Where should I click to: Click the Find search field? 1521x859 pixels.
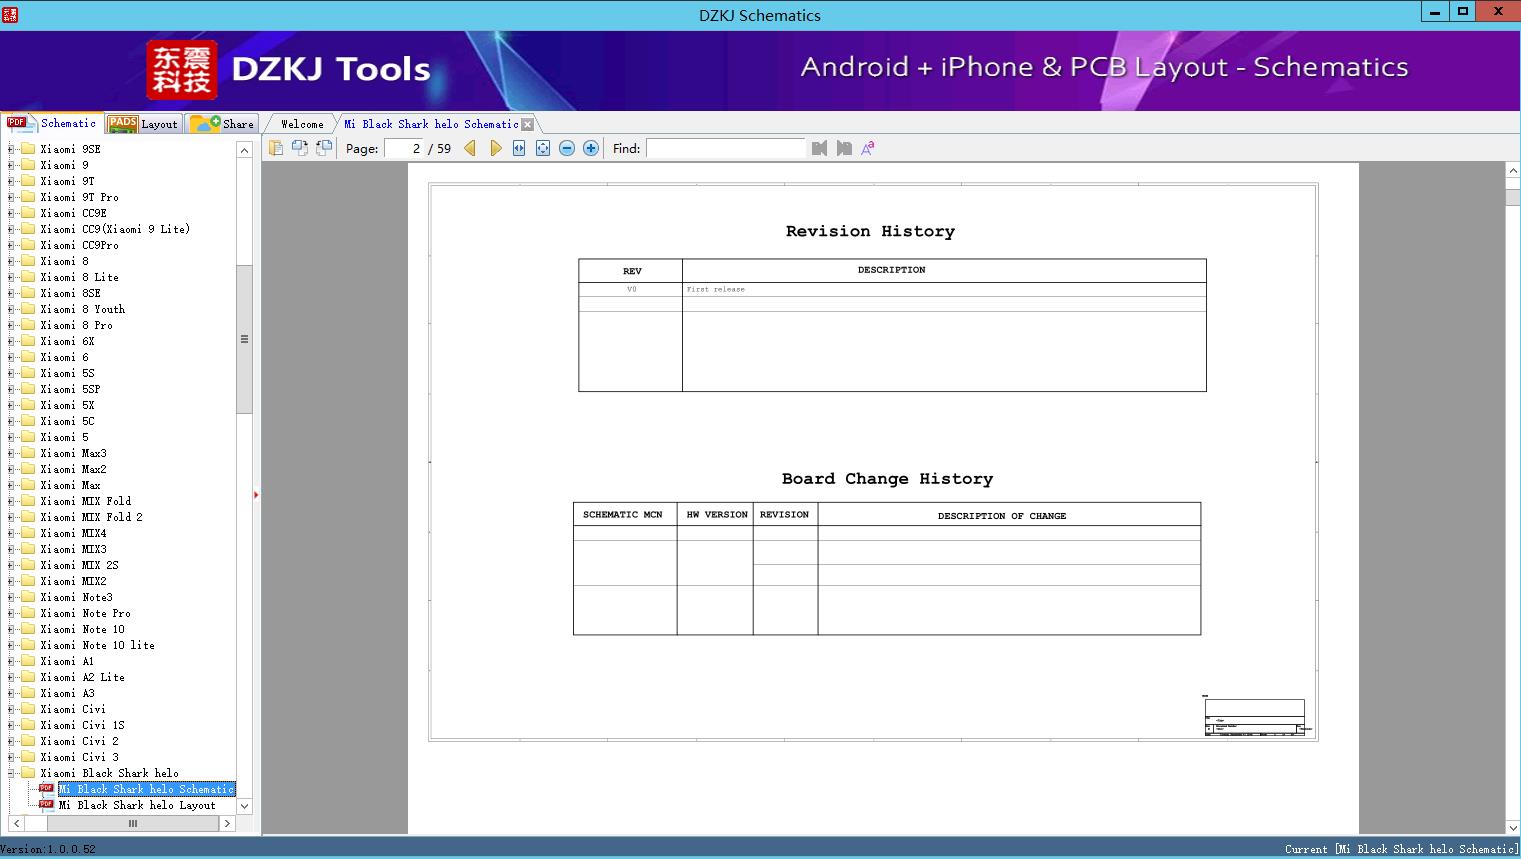[x=725, y=148]
